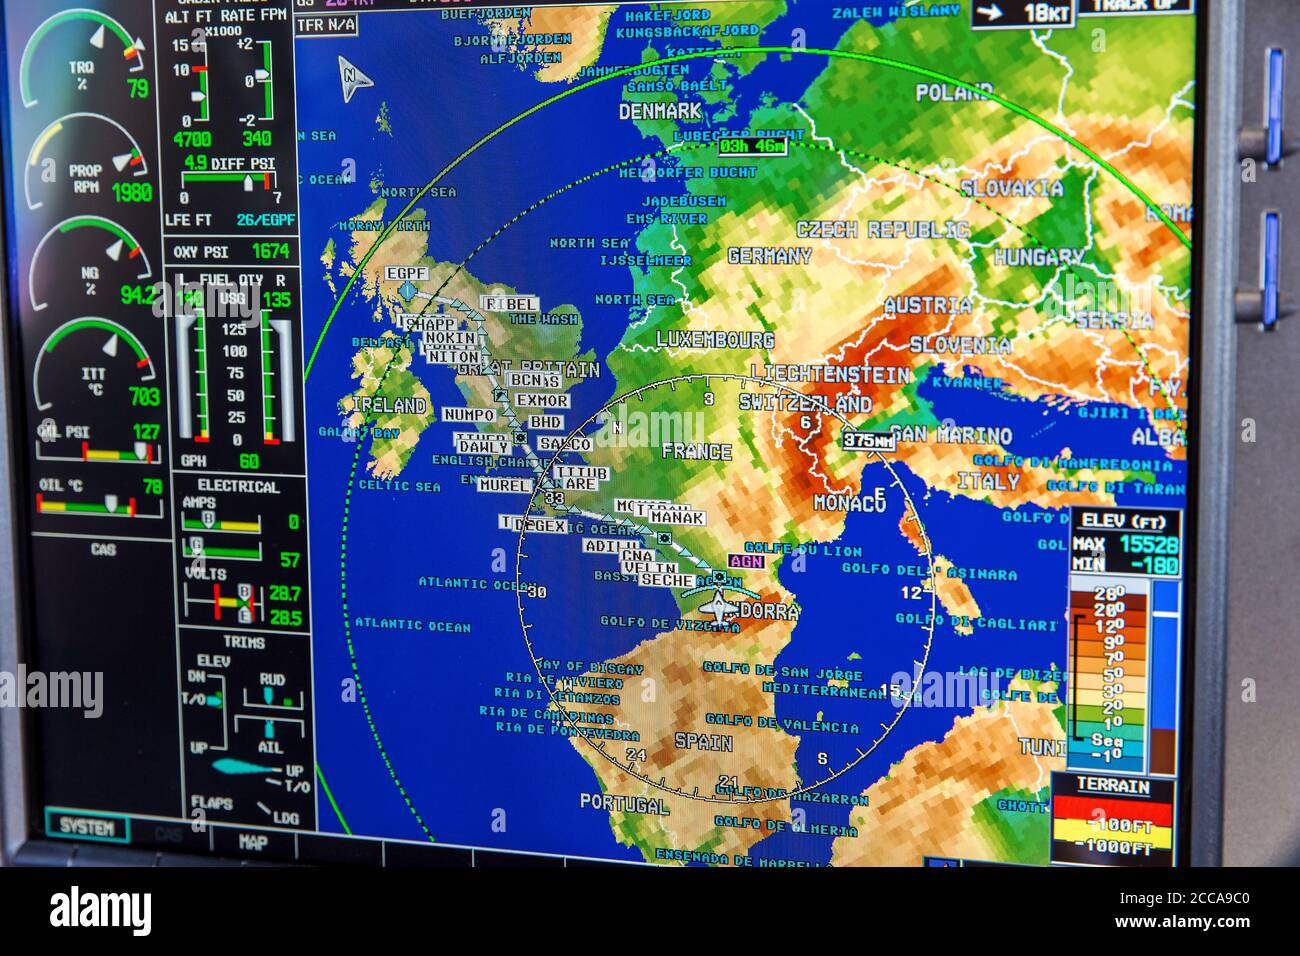This screenshot has height=956, width=1300.
Task: Push the upper blue bezel key on the right
Action: pos(1275,105)
